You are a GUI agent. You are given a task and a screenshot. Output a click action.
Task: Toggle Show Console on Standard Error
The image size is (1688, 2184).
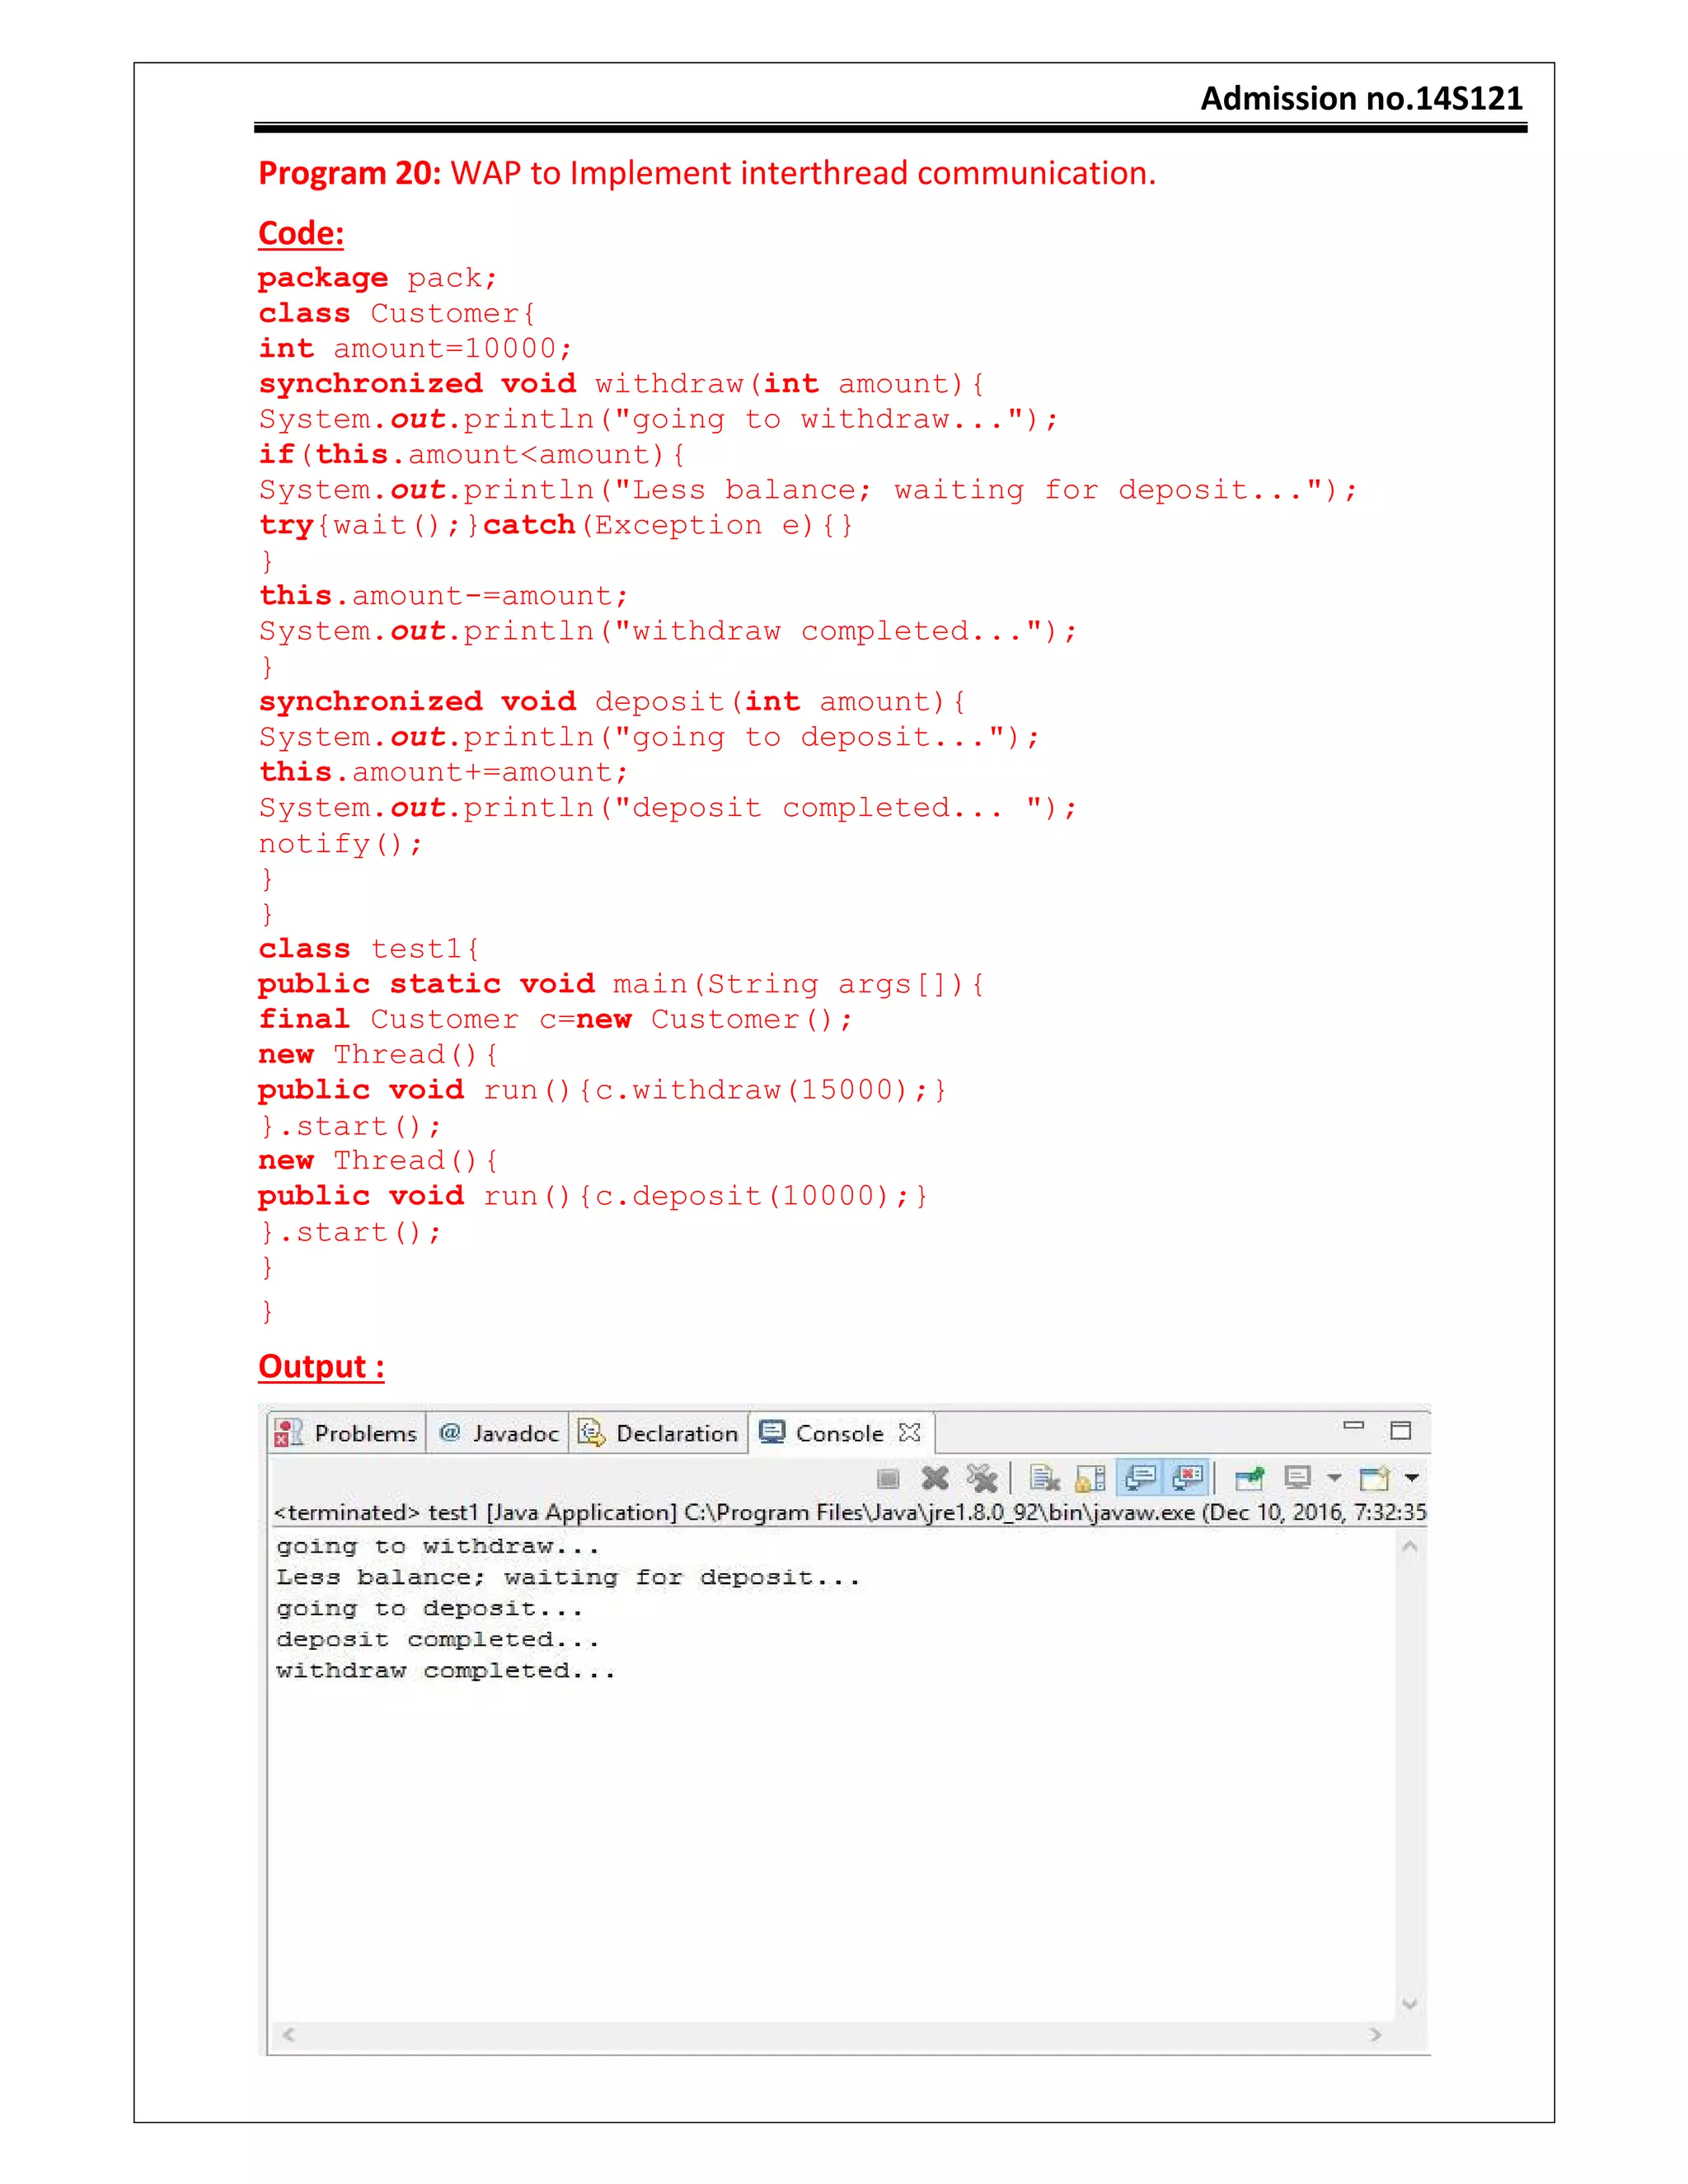pyautogui.click(x=1187, y=1477)
